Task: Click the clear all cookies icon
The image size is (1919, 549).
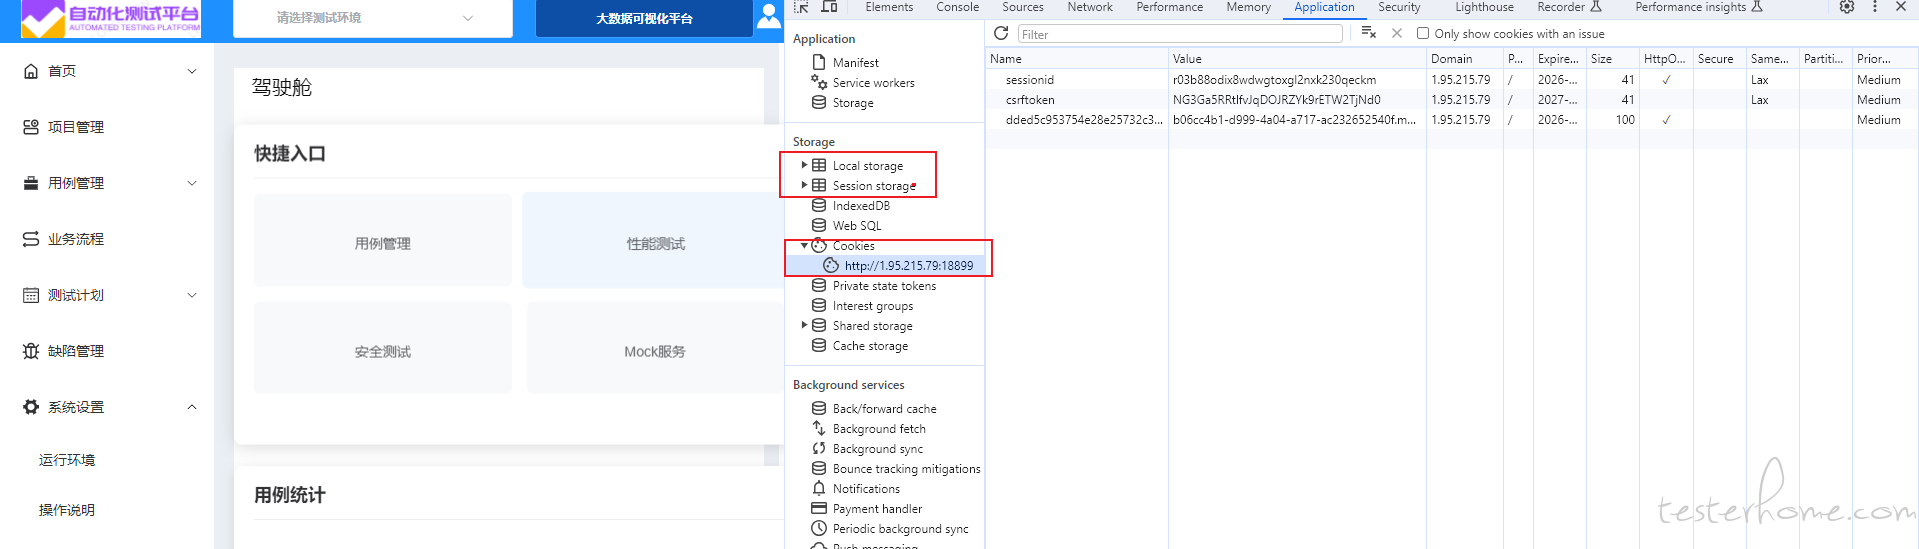Action: (1368, 34)
